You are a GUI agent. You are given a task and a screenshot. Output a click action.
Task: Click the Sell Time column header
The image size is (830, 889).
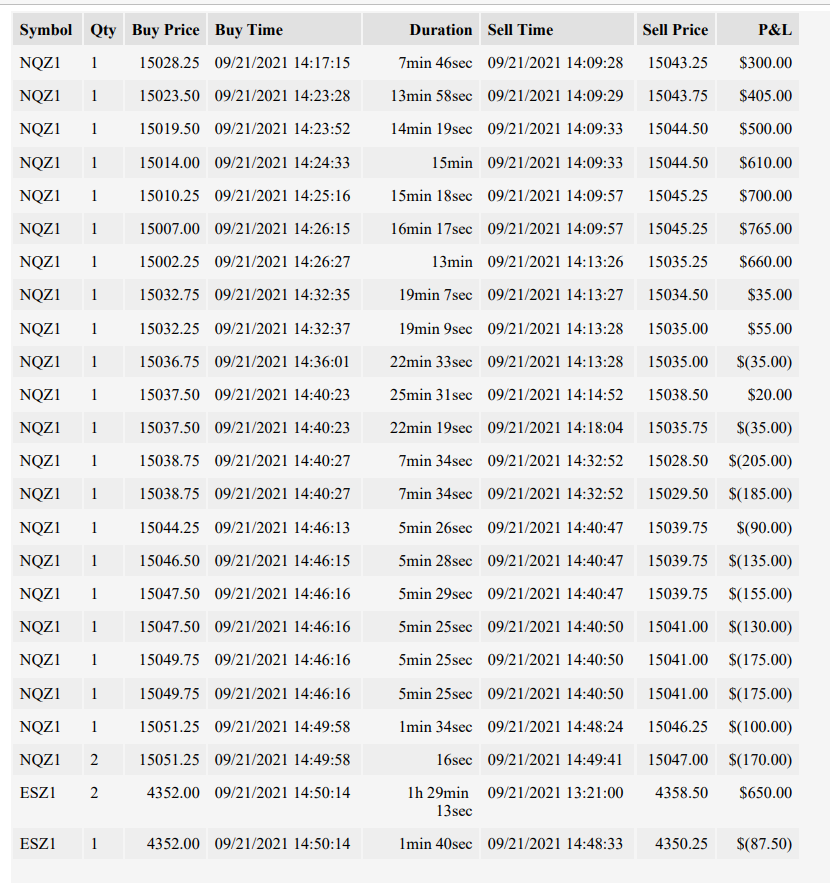(x=557, y=29)
